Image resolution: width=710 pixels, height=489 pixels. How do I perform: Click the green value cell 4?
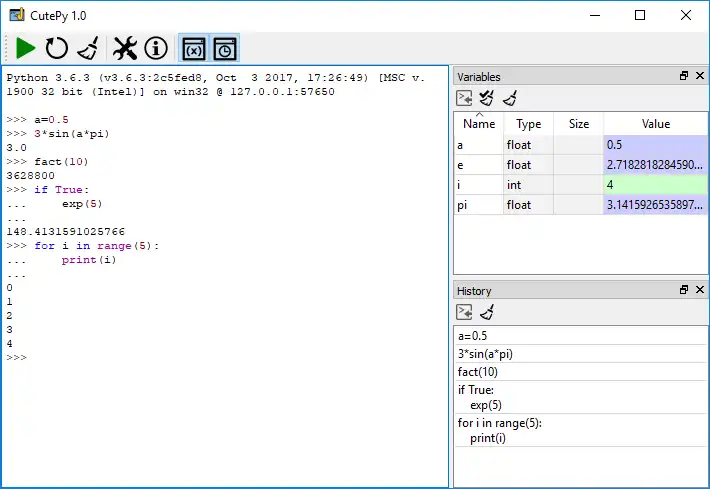pos(655,185)
